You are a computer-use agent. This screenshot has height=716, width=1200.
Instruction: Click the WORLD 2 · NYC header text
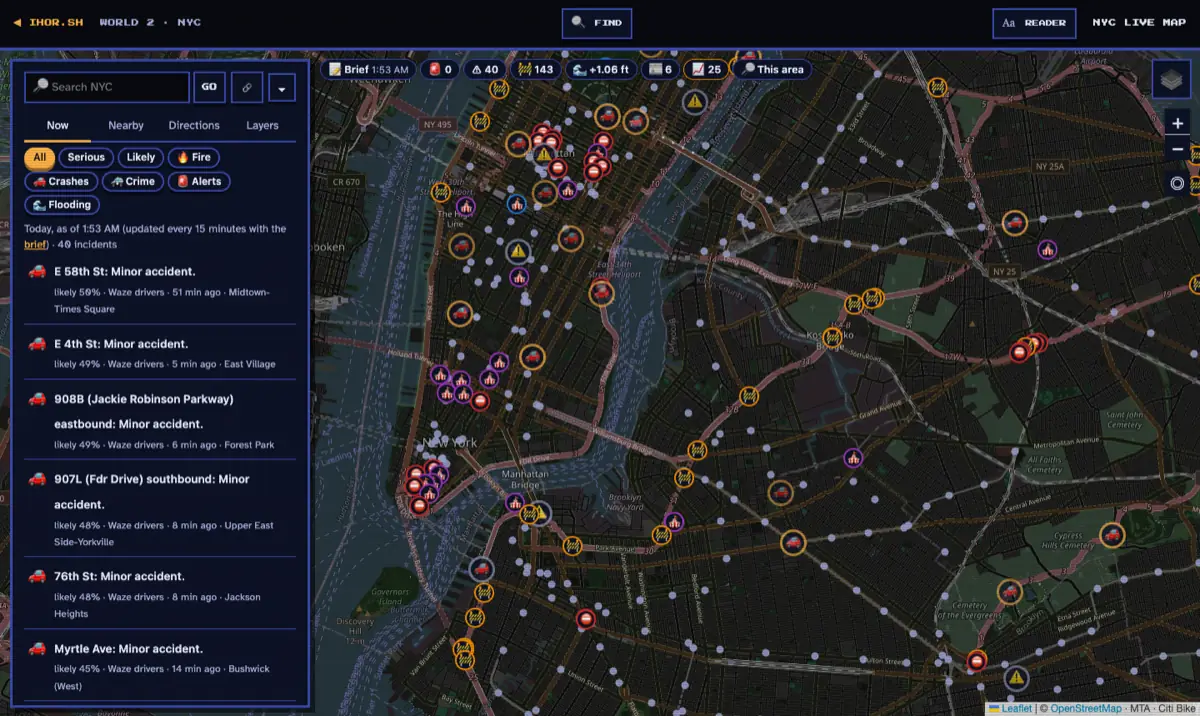[x=150, y=22]
